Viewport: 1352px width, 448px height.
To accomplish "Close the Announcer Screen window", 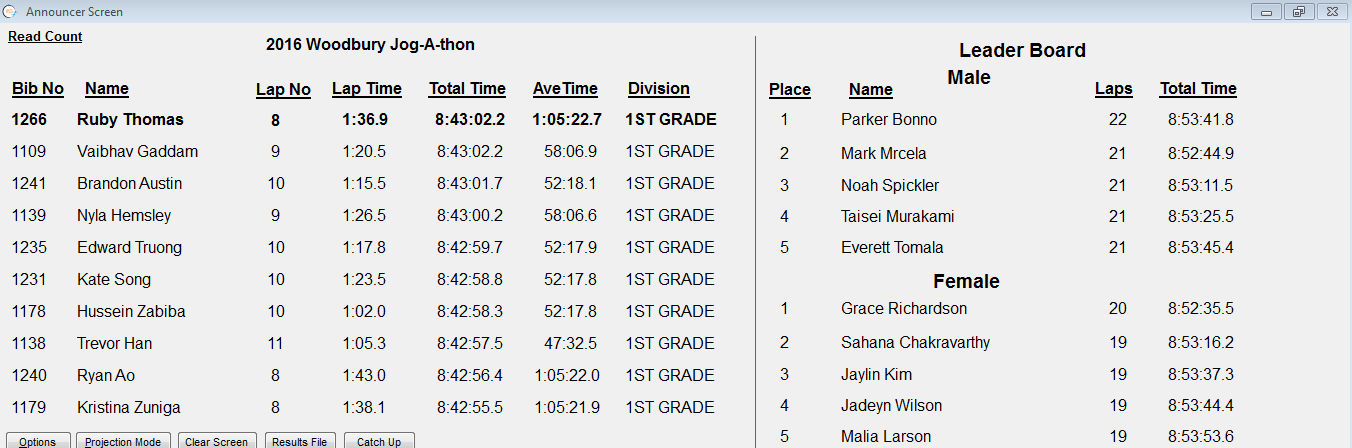I will (1331, 11).
